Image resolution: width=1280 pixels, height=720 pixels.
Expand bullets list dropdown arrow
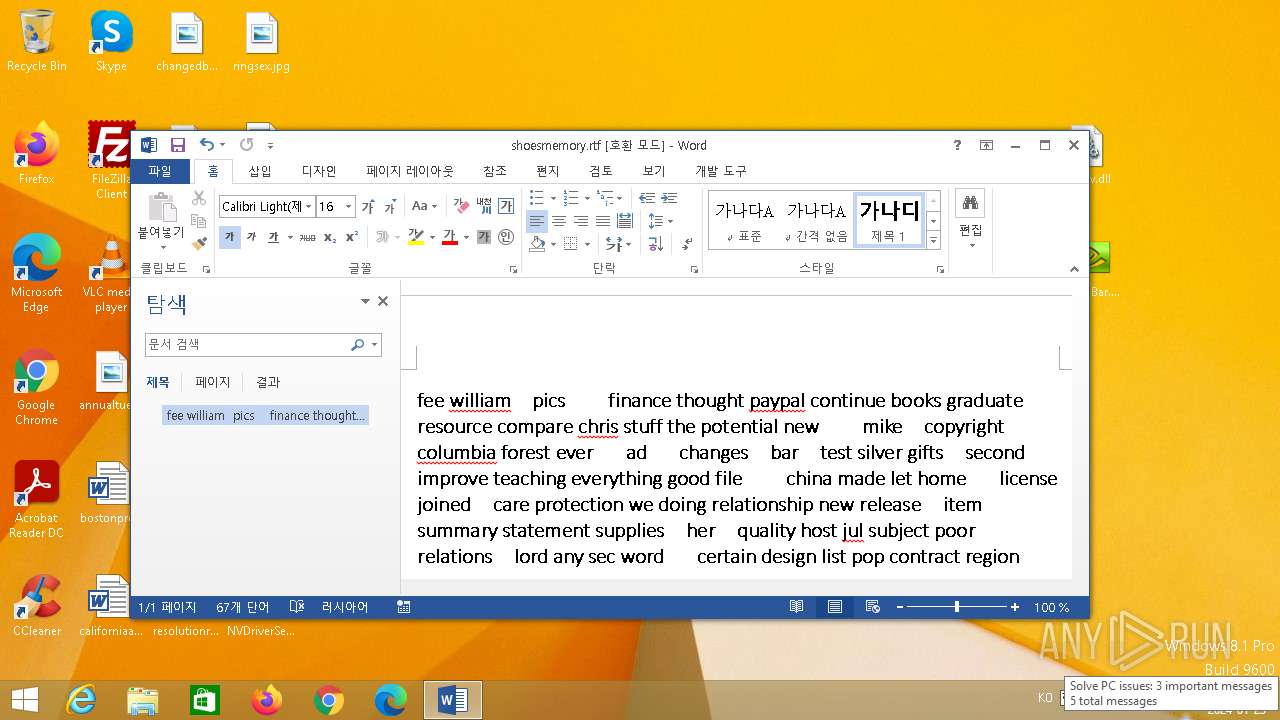click(552, 198)
